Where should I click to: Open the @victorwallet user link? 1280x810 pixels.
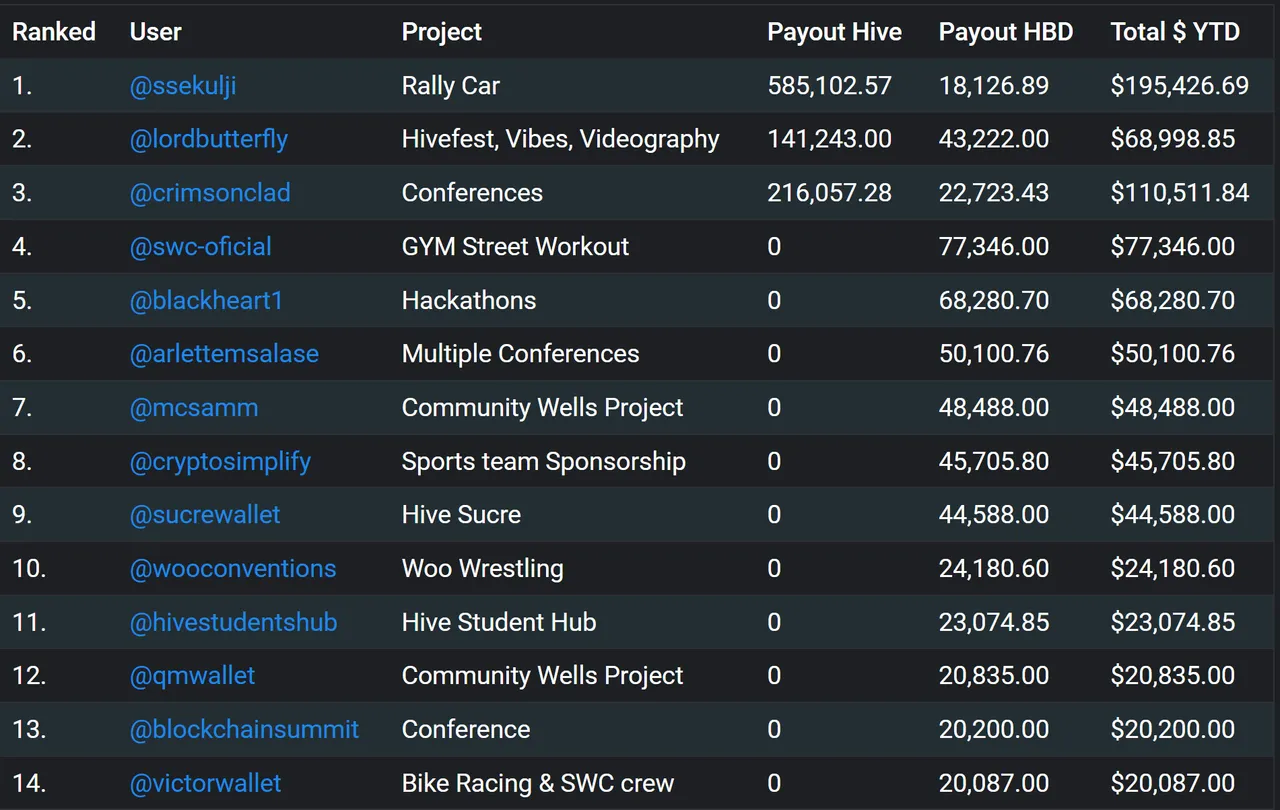click(206, 783)
